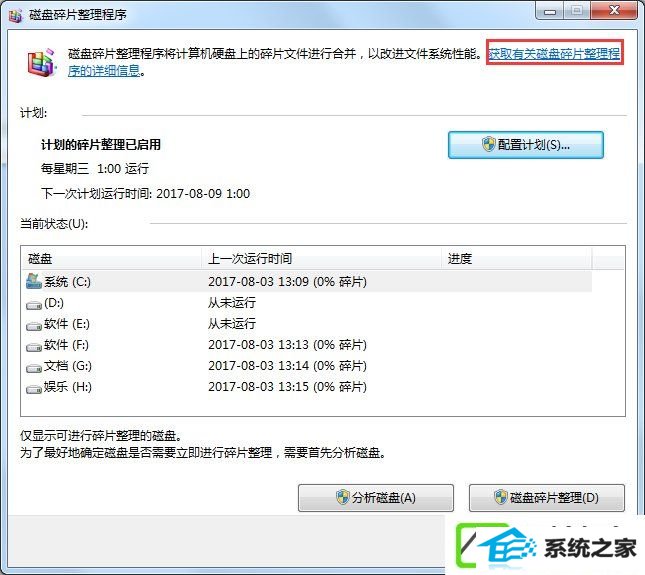Click the 分析磁盘(A) button

click(x=376, y=498)
